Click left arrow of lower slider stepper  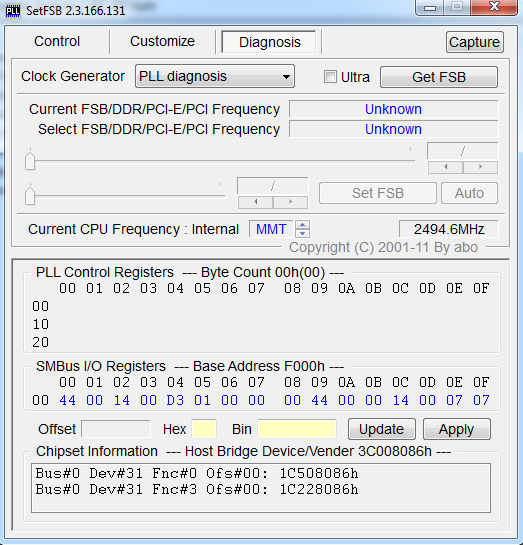pos(256,202)
